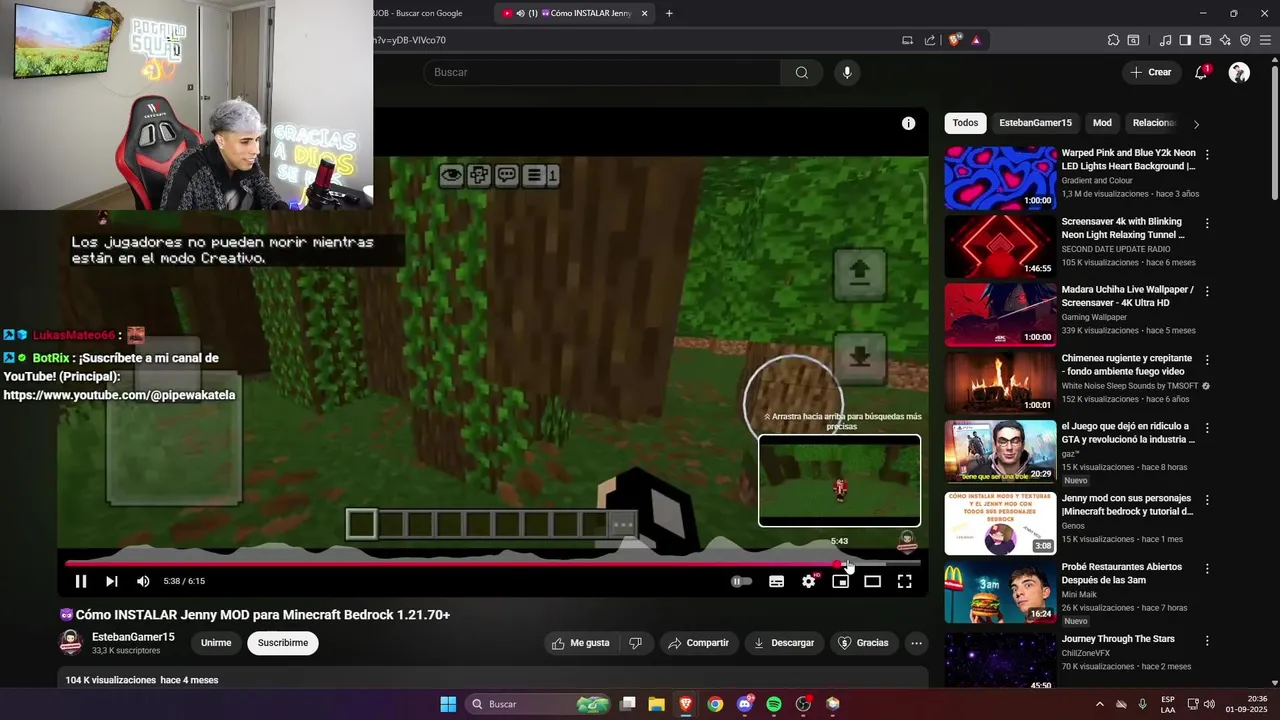
Task: Open browser extensions puzzle icon
Action: [x=1113, y=40]
